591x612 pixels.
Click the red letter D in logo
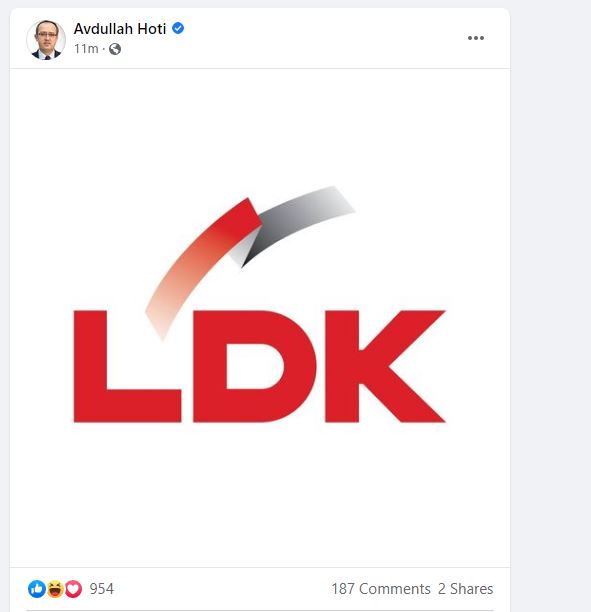(255, 366)
